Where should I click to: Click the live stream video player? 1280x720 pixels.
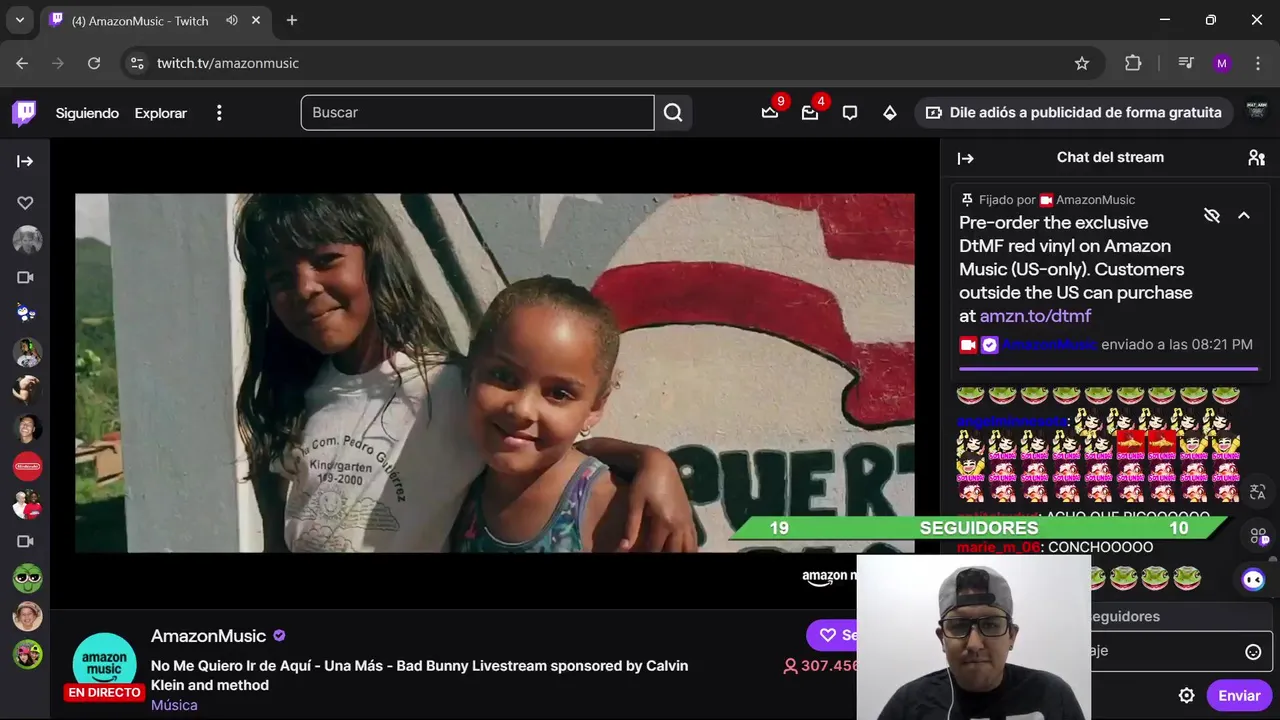pyautogui.click(x=495, y=373)
